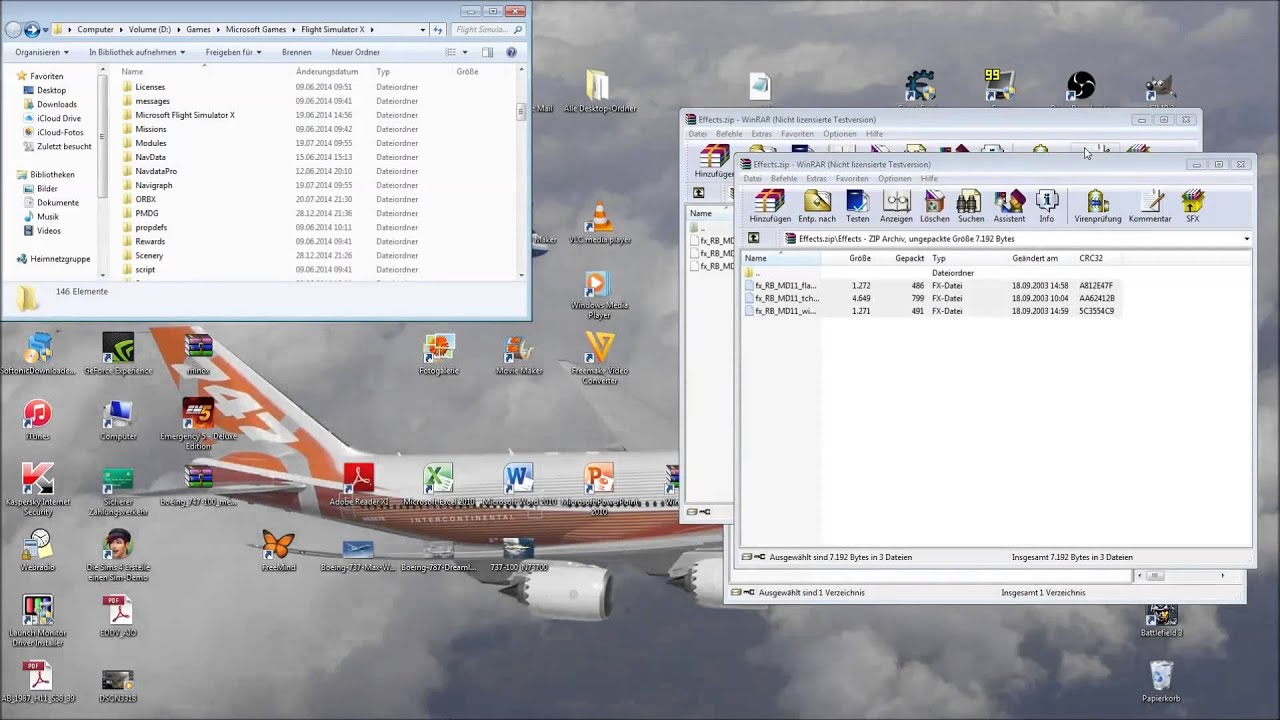This screenshot has height=720, width=1280.
Task: Click Brennen button in Explorer
Action: 296,52
